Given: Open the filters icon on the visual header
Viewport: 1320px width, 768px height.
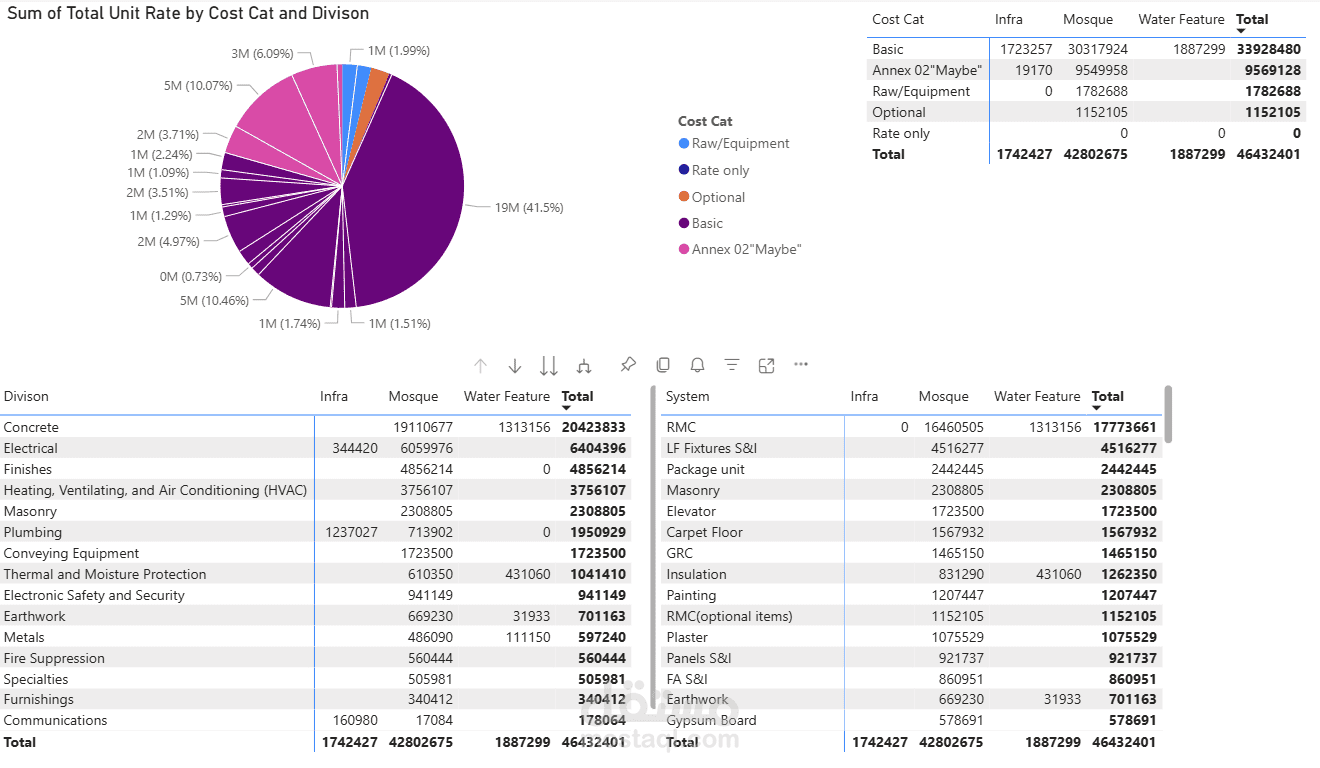Looking at the screenshot, I should click(x=731, y=365).
